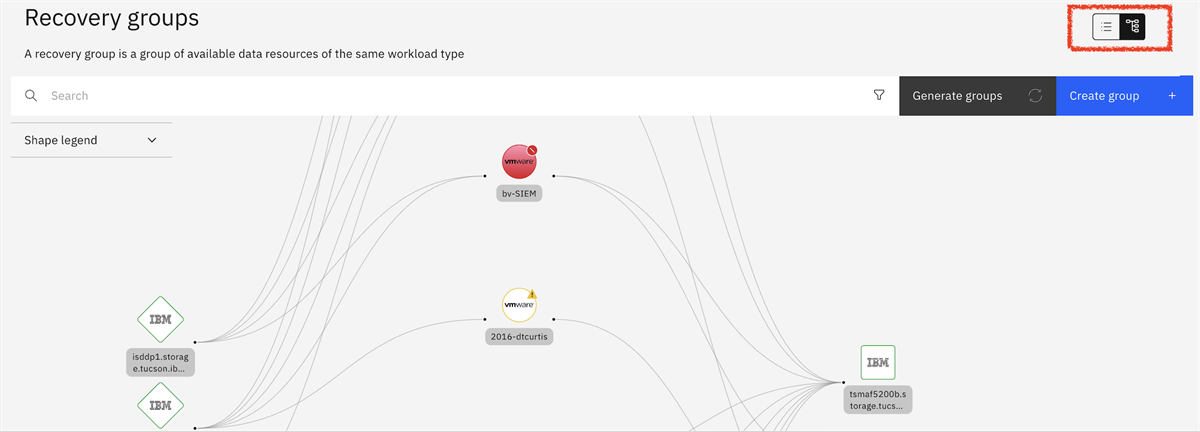Image resolution: width=1200 pixels, height=432 pixels.
Task: Click the Create group button
Action: point(1124,96)
